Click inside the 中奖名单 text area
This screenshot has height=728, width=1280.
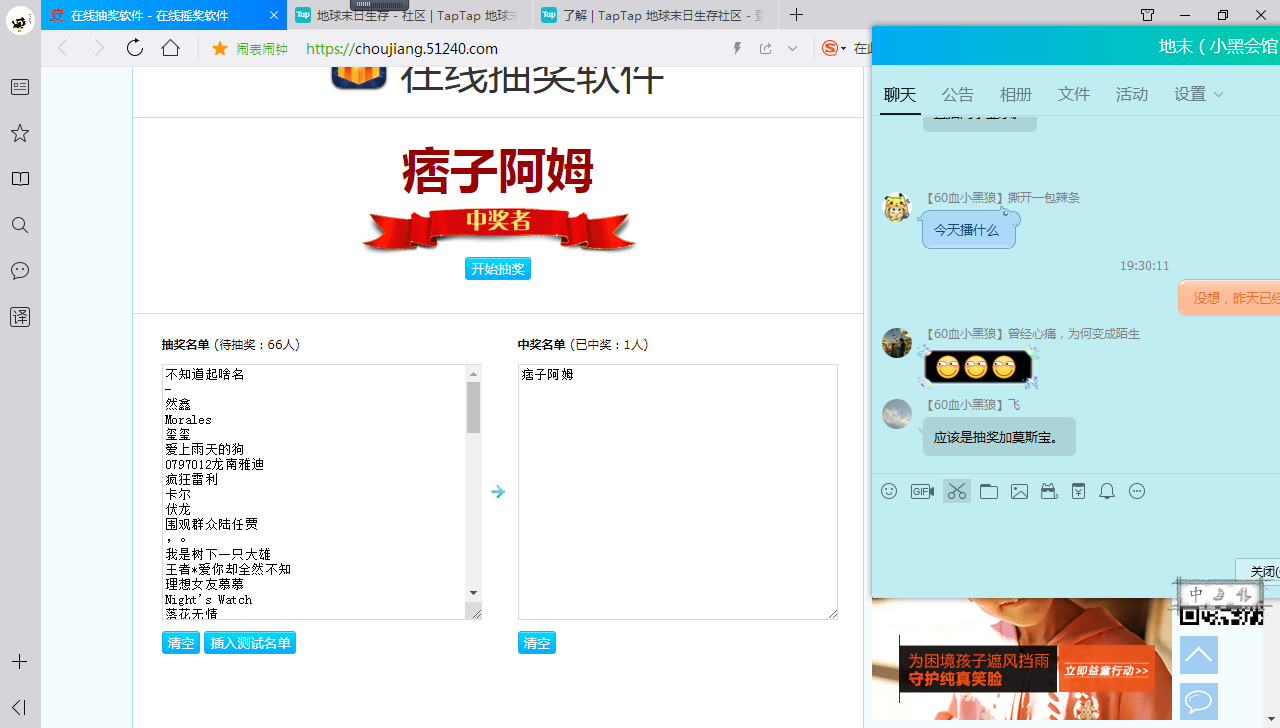click(x=677, y=490)
